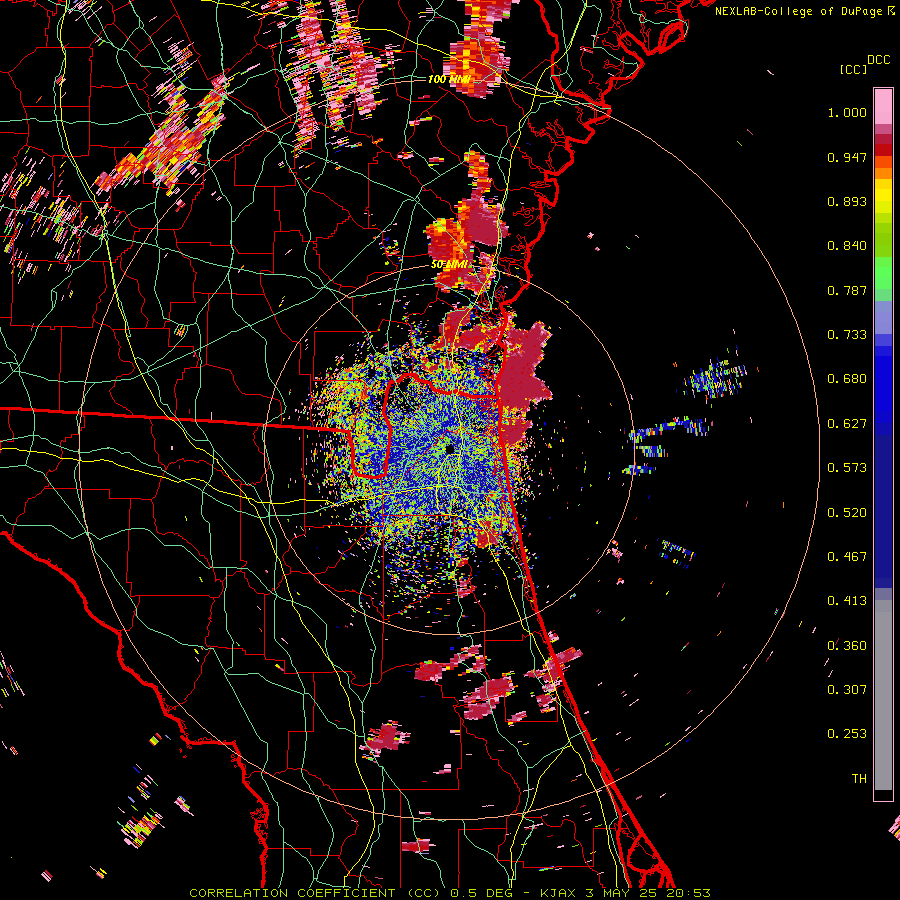Click the black radar site dot at center
This screenshot has height=900, width=900.
pyautogui.click(x=450, y=448)
